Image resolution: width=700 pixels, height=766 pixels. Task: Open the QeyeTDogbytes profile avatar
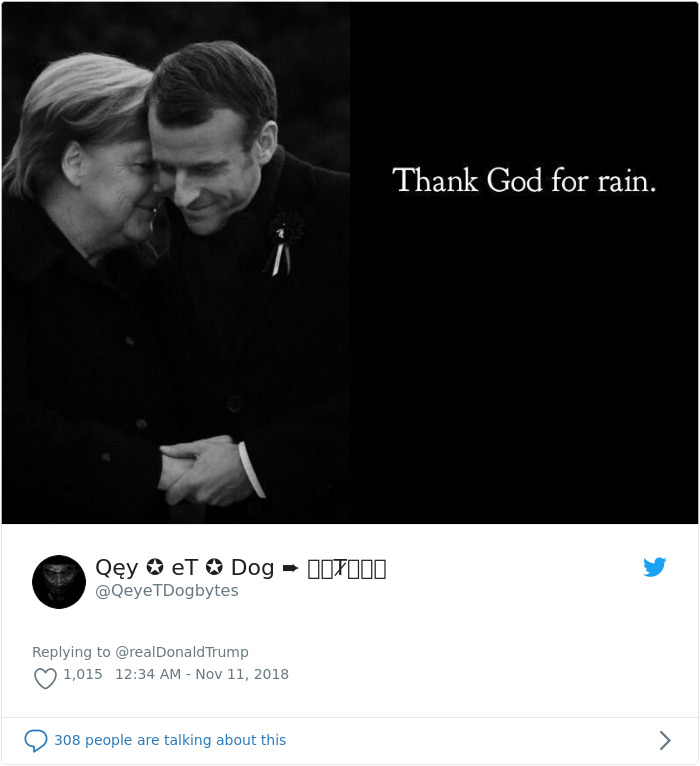[59, 582]
